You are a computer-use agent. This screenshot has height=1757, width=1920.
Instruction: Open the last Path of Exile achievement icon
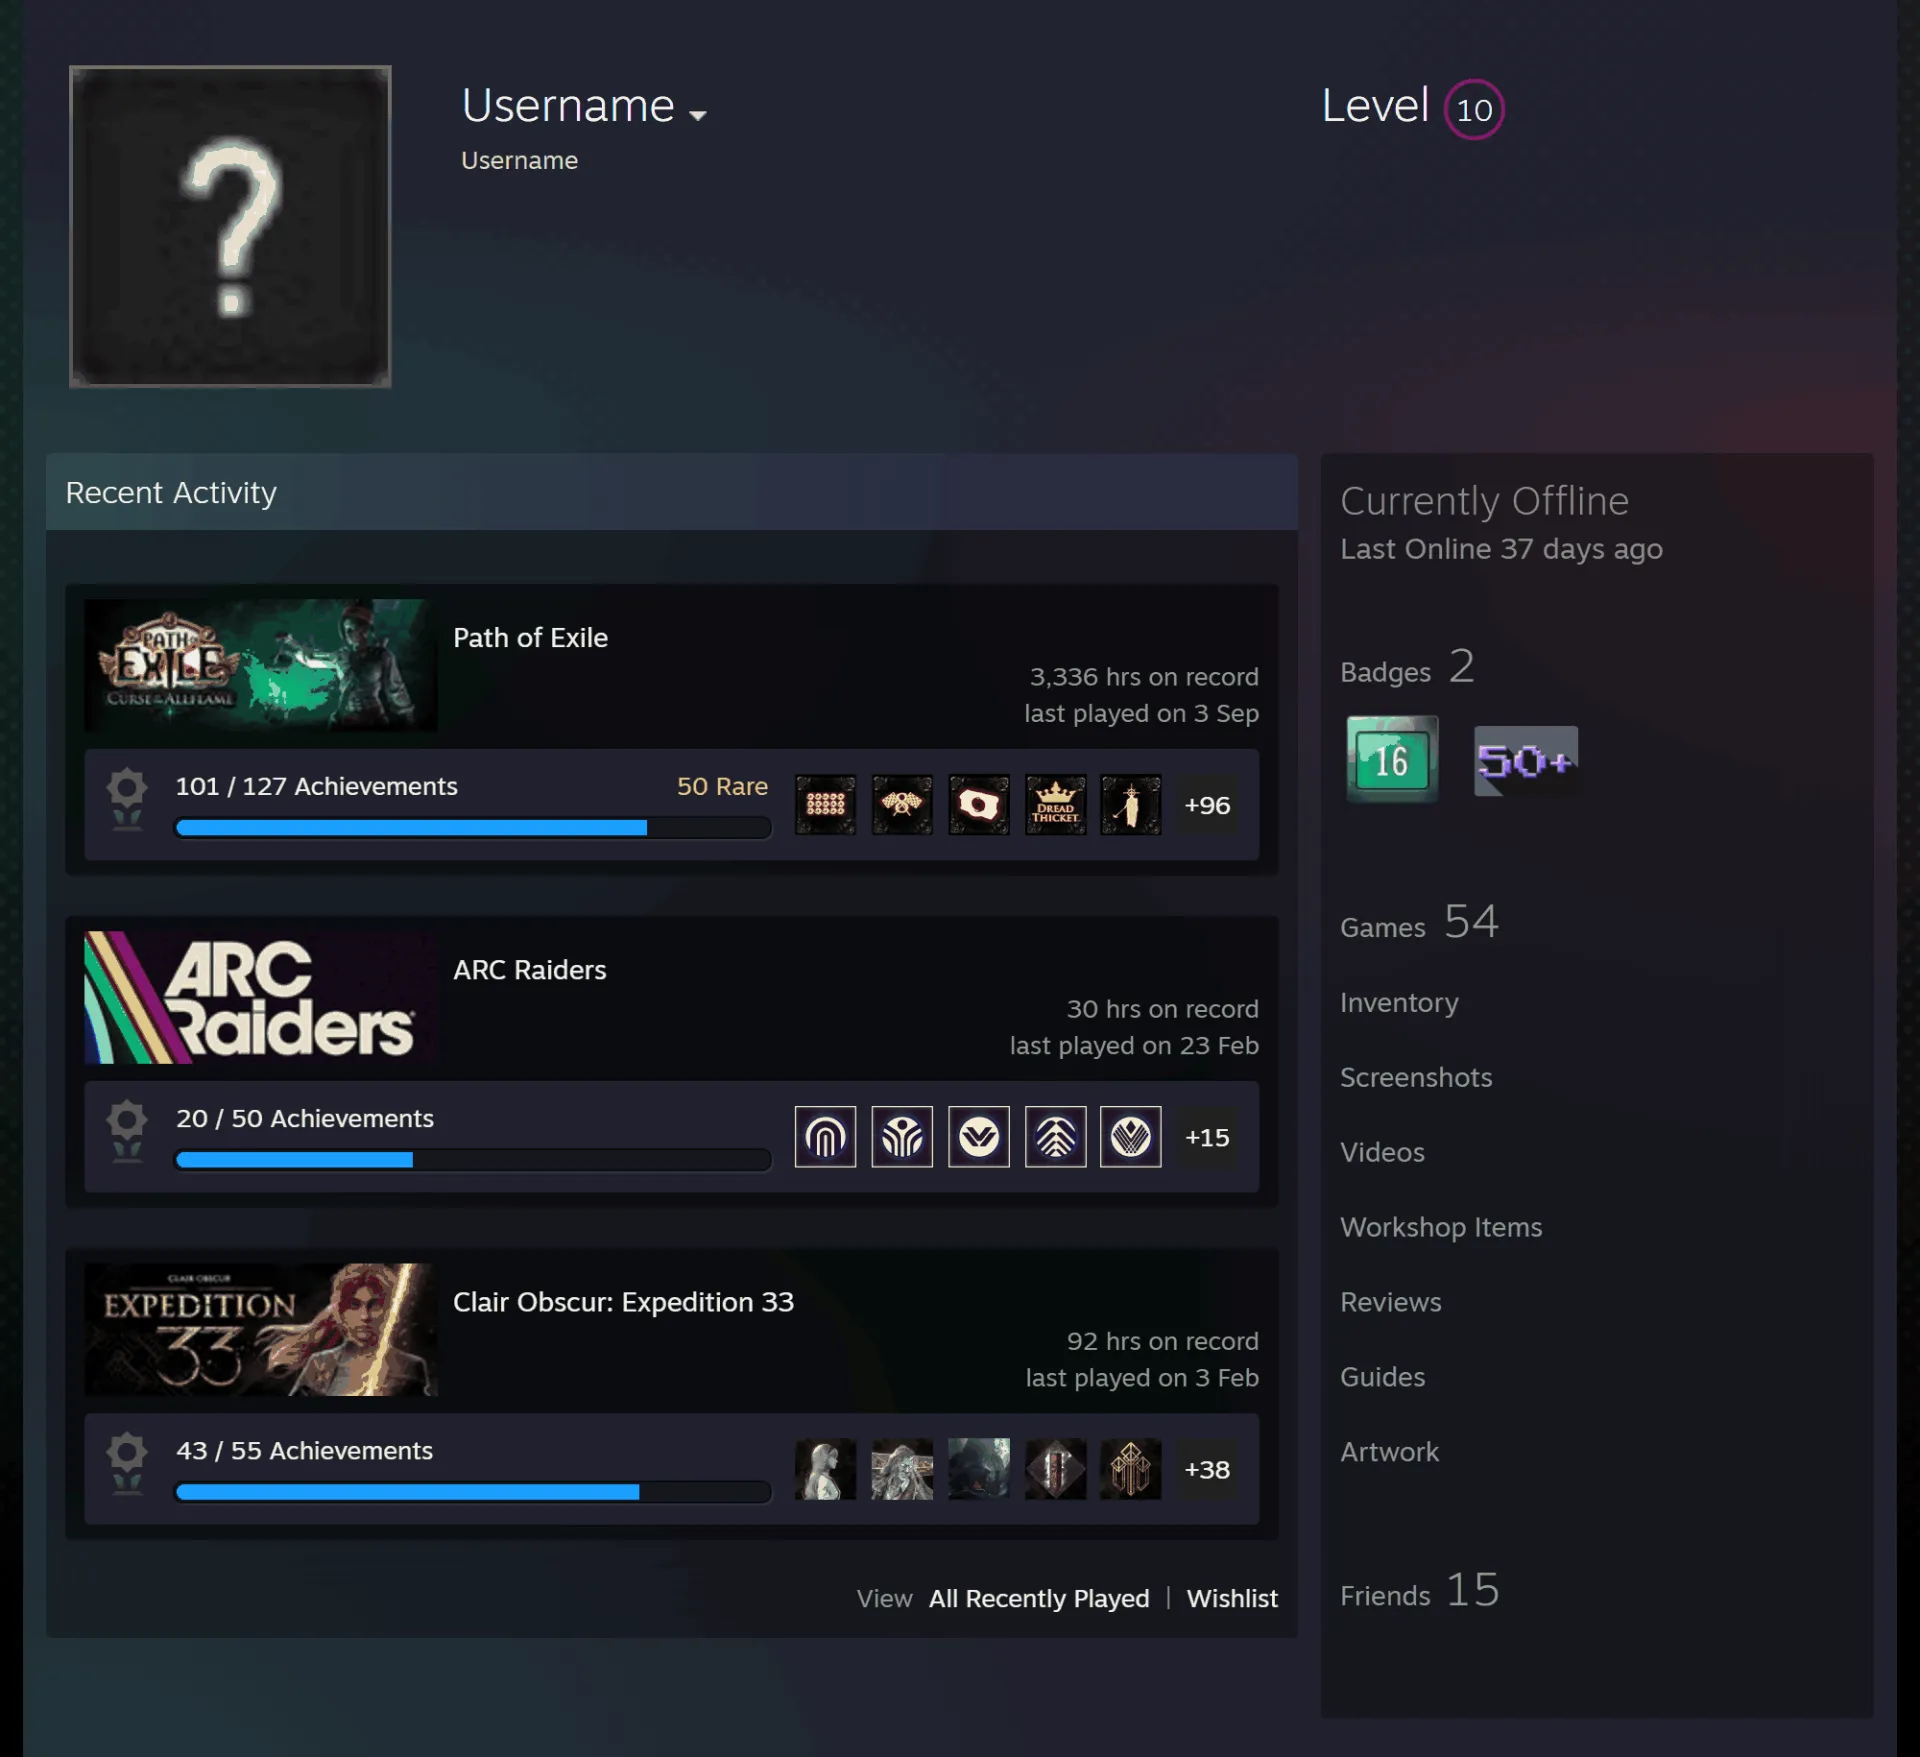(1131, 805)
